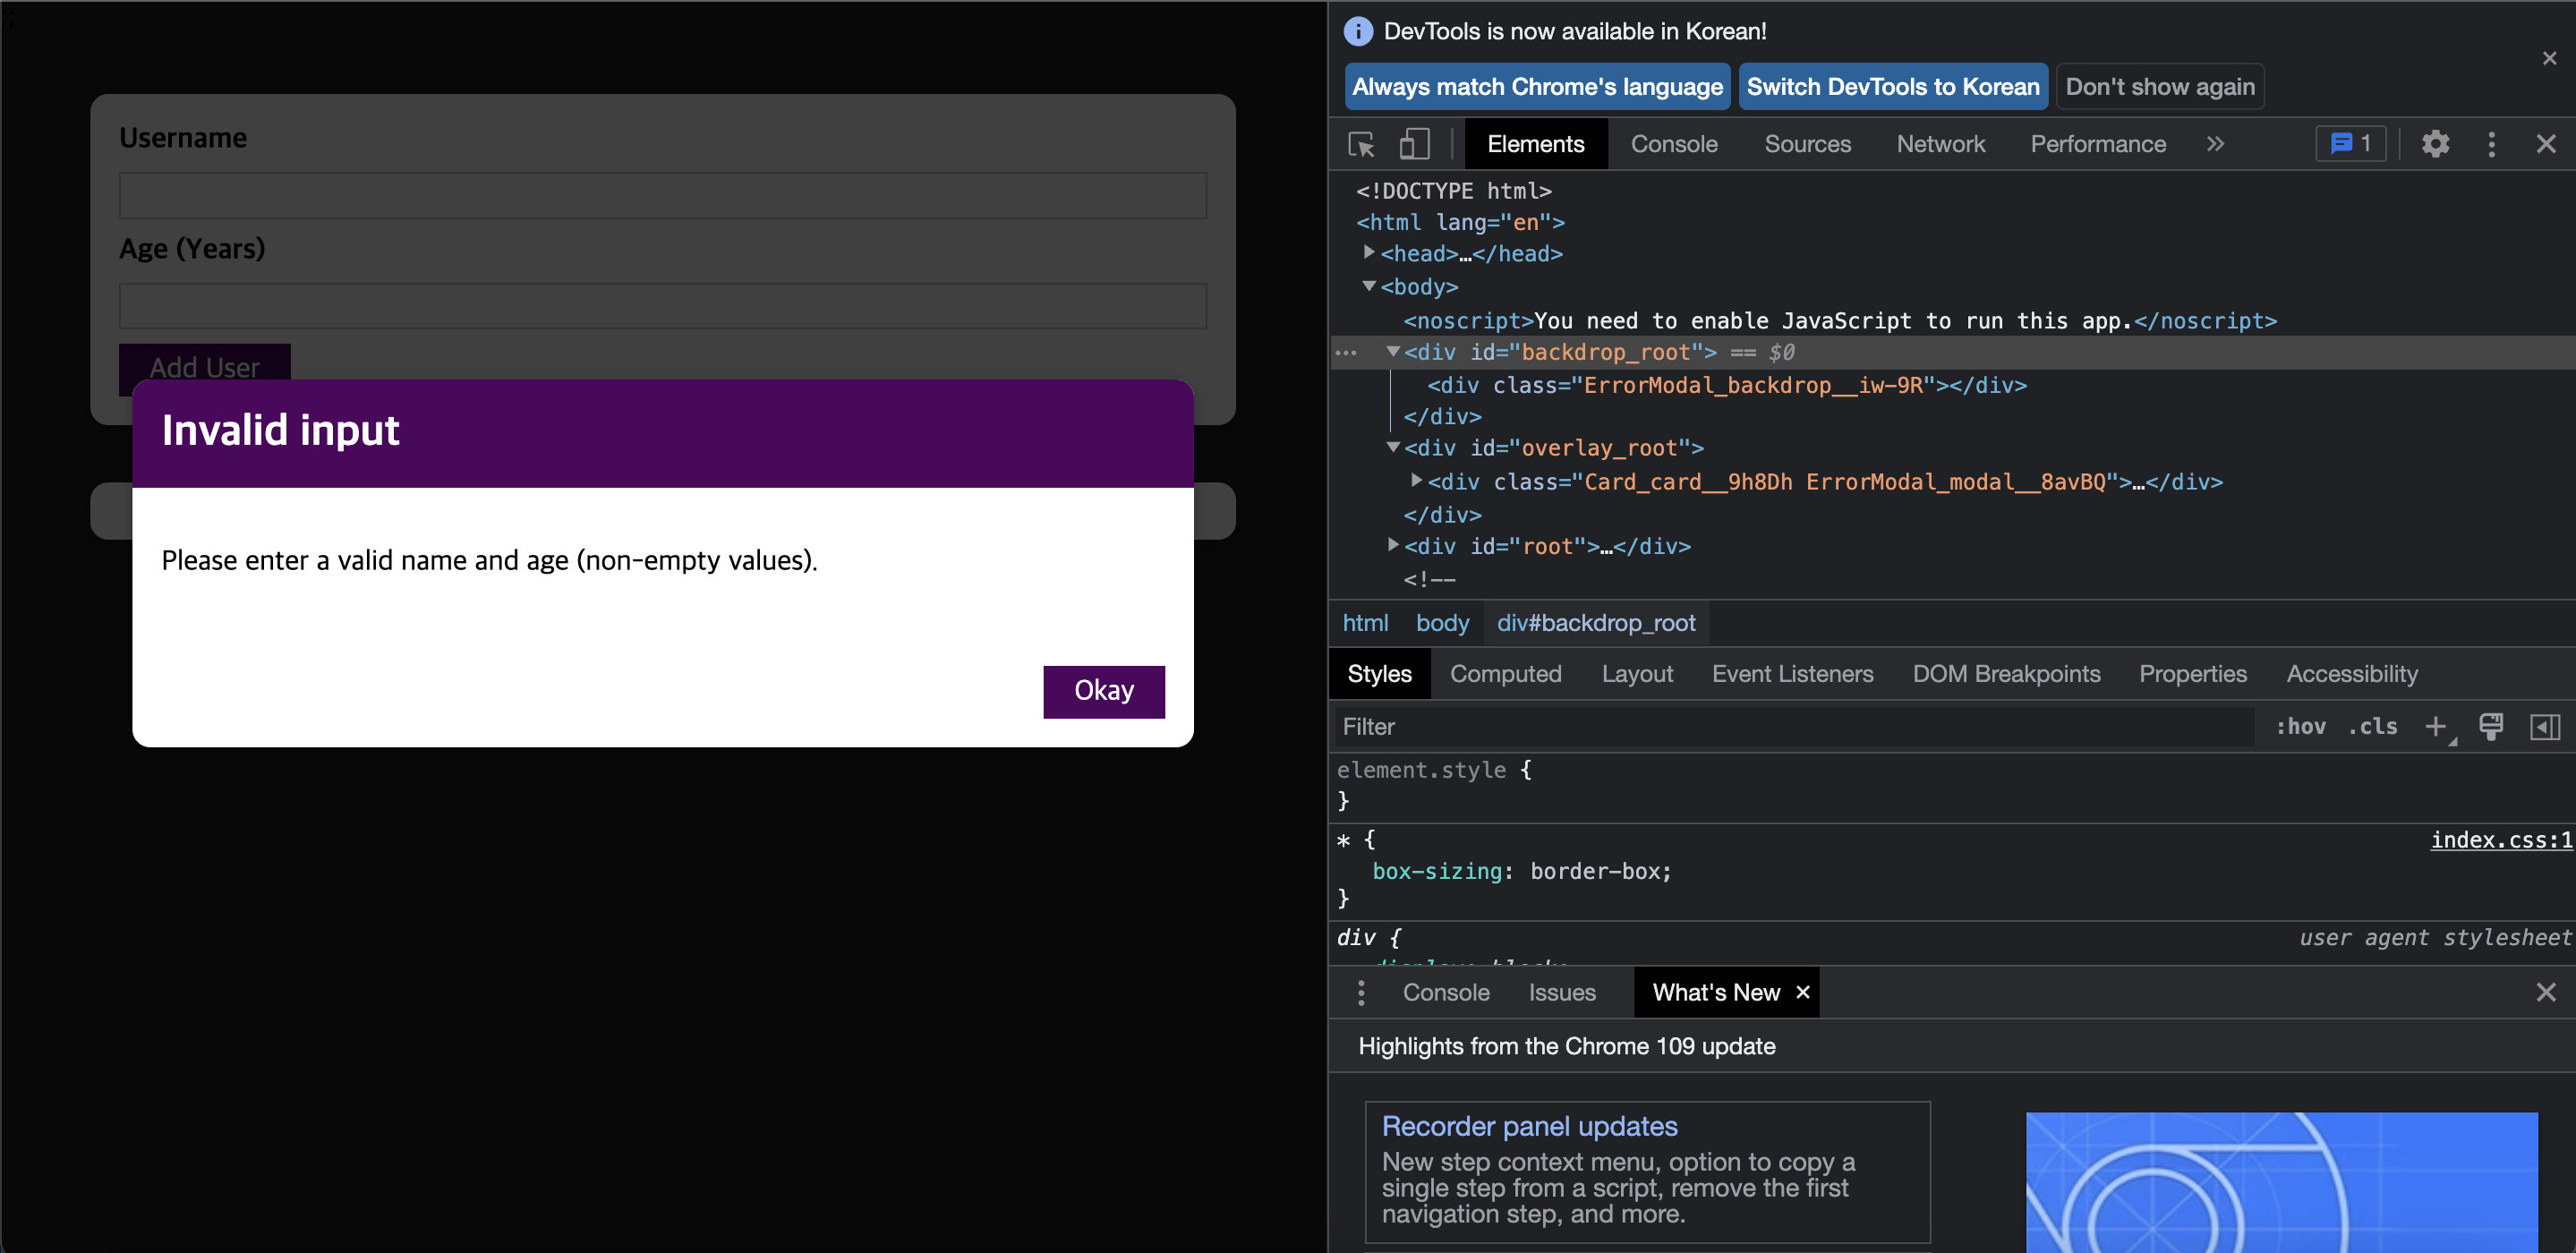Click the inspect element cursor icon
Screen dimensions: 2576x1253
click(1362, 146)
